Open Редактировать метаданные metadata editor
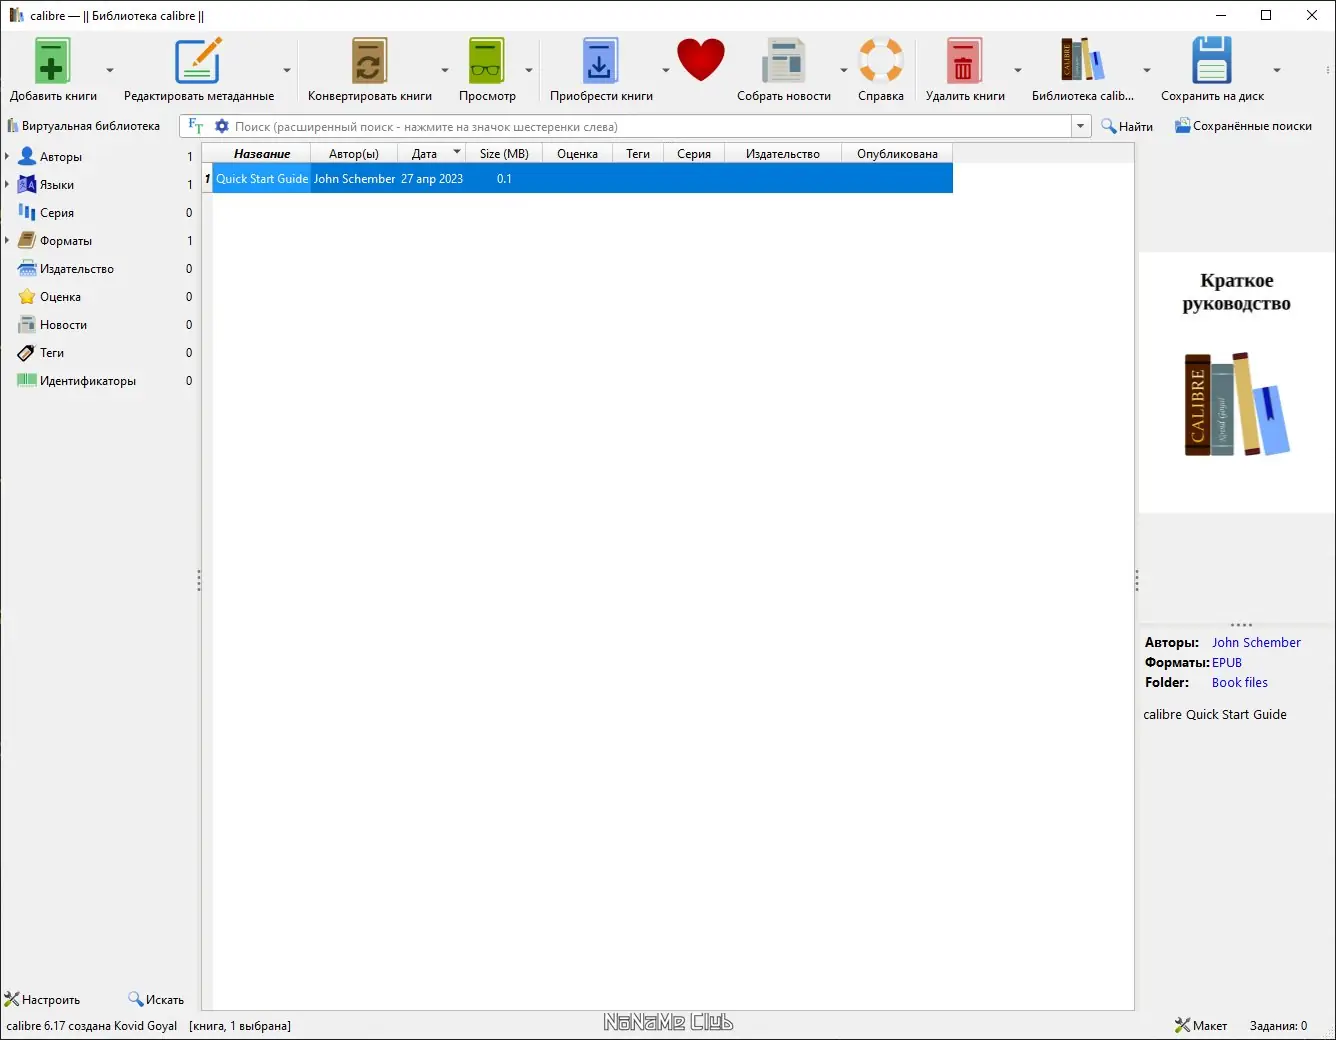Screen dimensions: 1336x1040 pos(198,60)
